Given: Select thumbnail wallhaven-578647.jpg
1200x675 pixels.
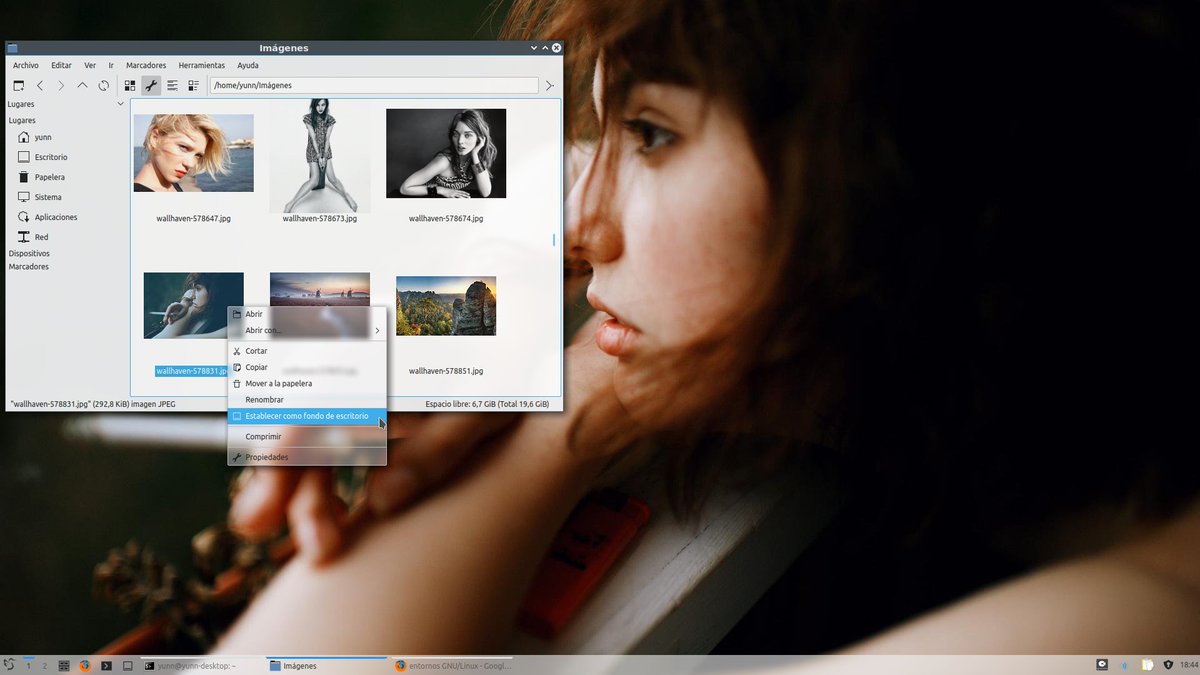Looking at the screenshot, I should 194,153.
